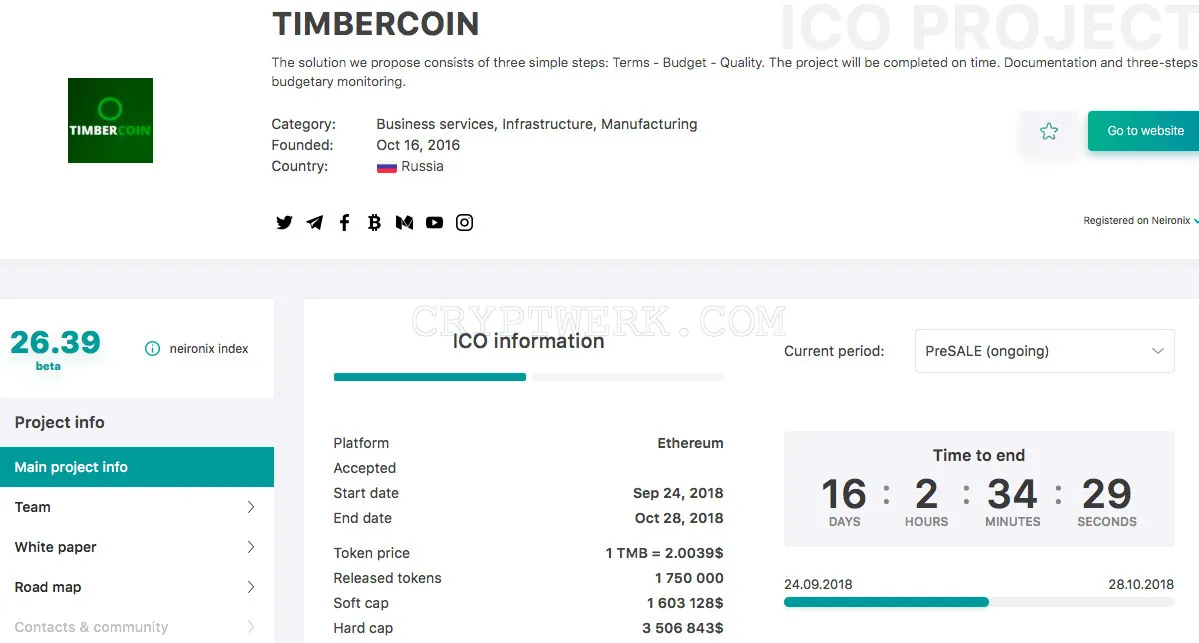This screenshot has width=1199, height=643.
Task: Open Contacts & community menu item
Action: tap(137, 627)
